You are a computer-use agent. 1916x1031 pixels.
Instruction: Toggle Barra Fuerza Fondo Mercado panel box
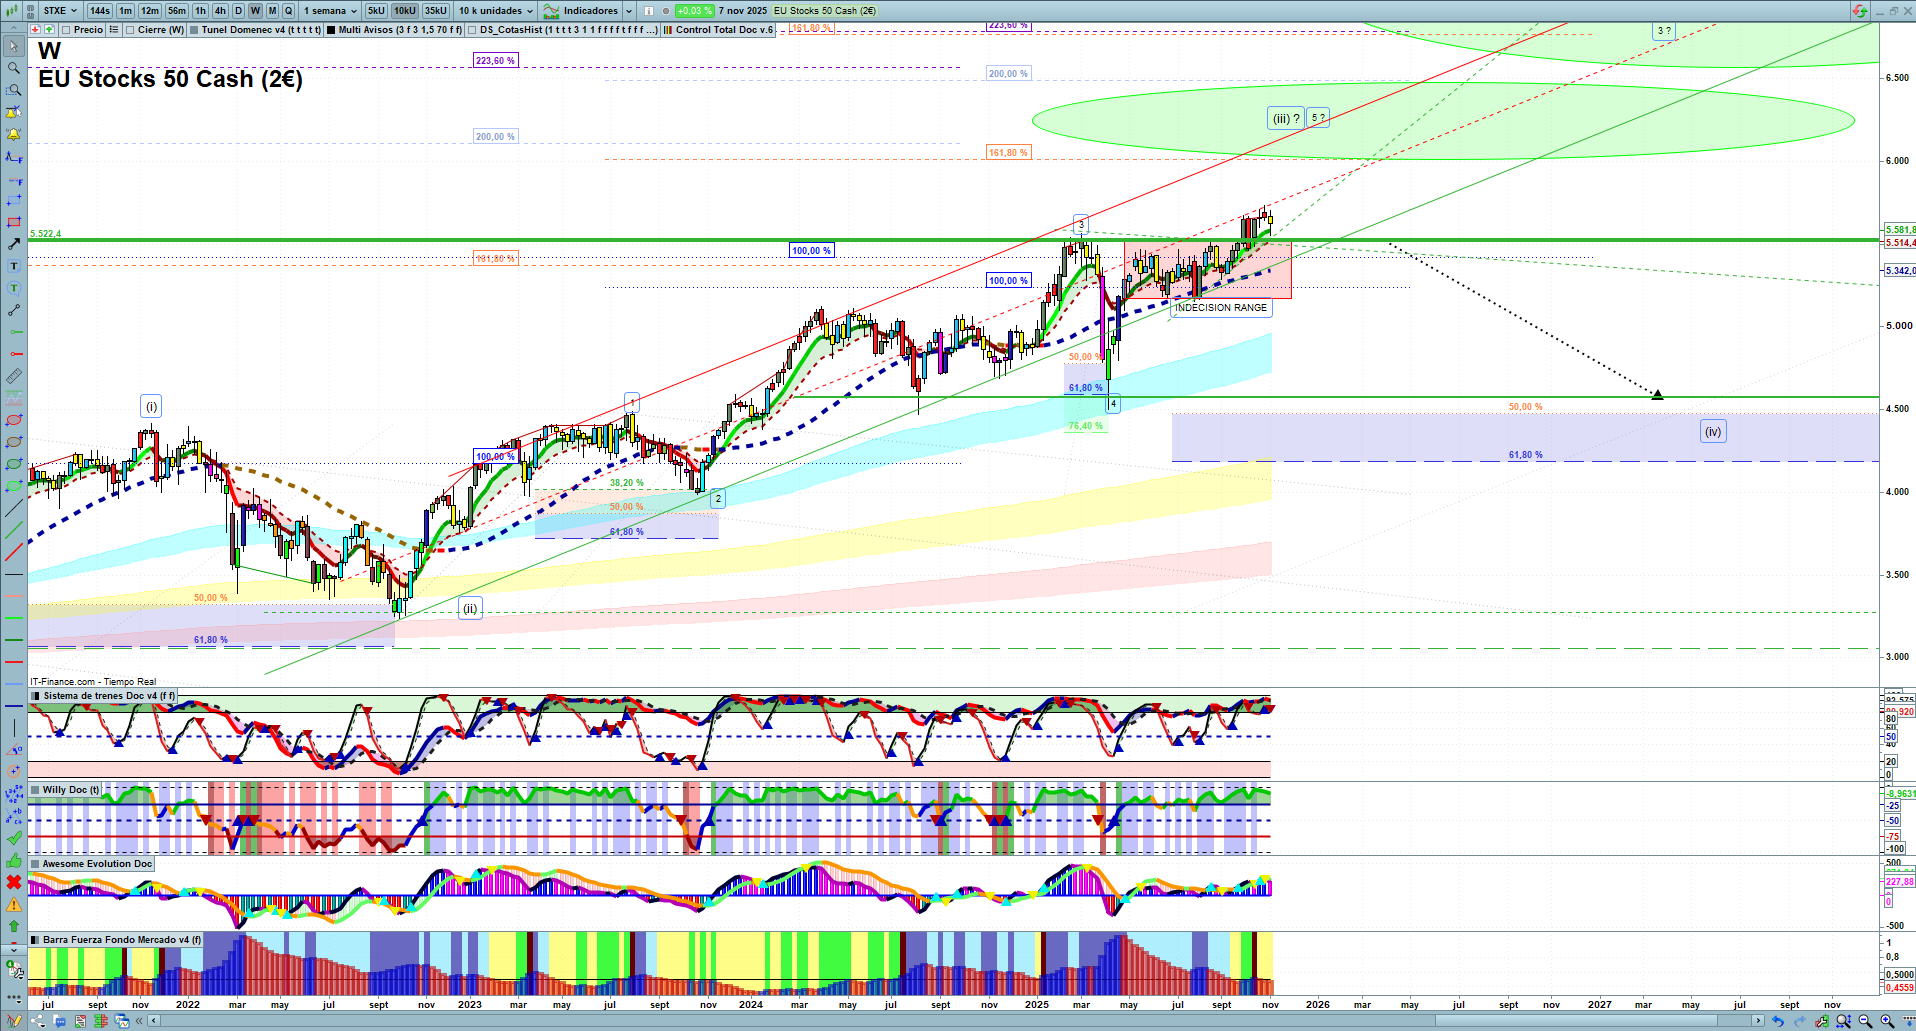coord(36,940)
